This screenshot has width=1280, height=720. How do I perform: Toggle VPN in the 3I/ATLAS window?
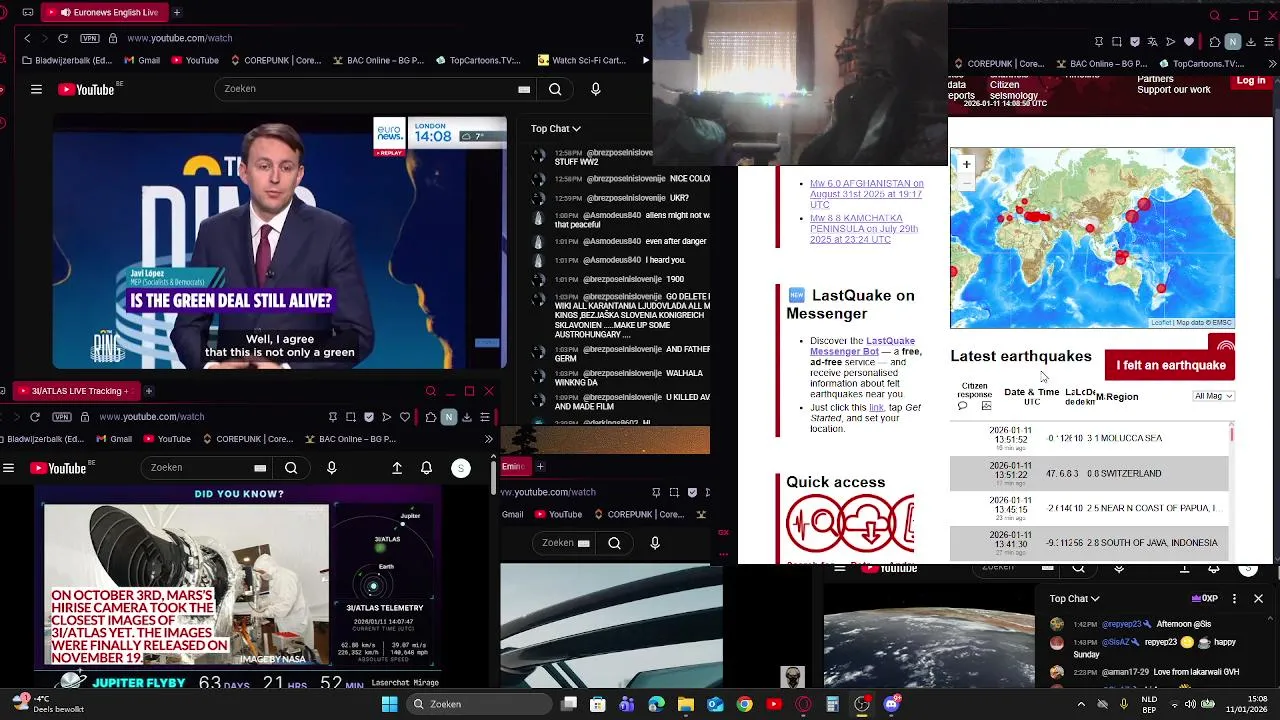(x=63, y=416)
